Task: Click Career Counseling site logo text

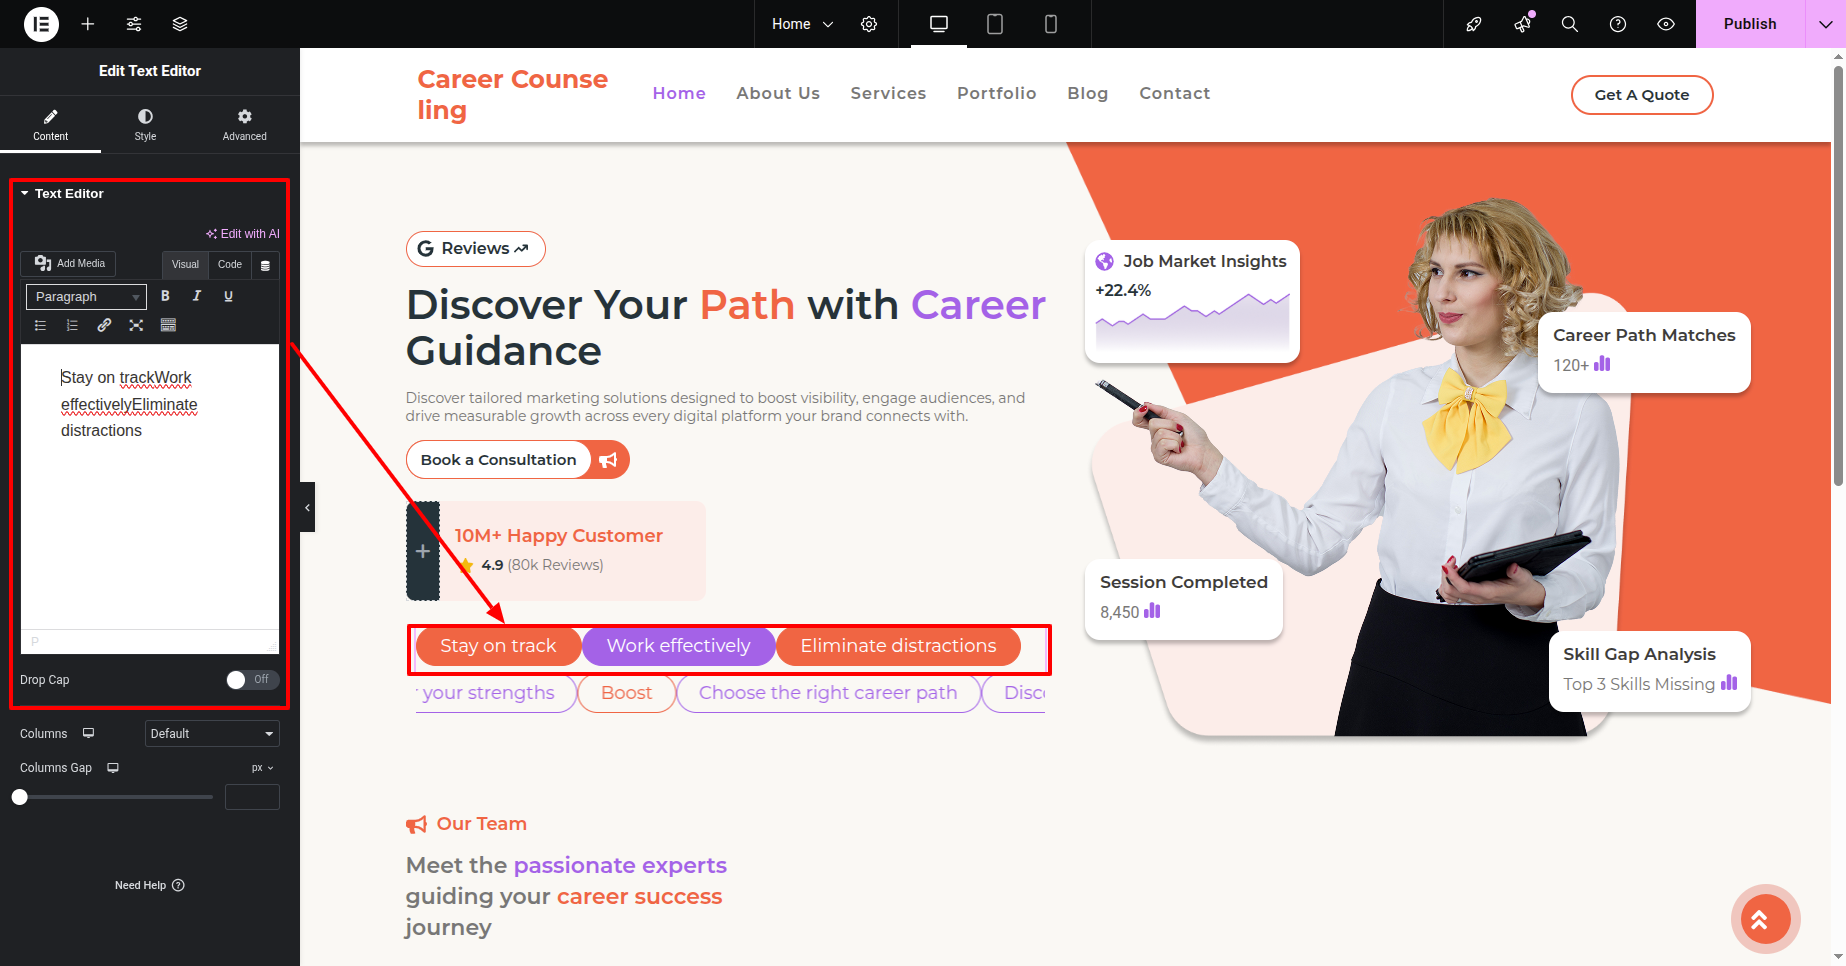Action: (x=512, y=94)
